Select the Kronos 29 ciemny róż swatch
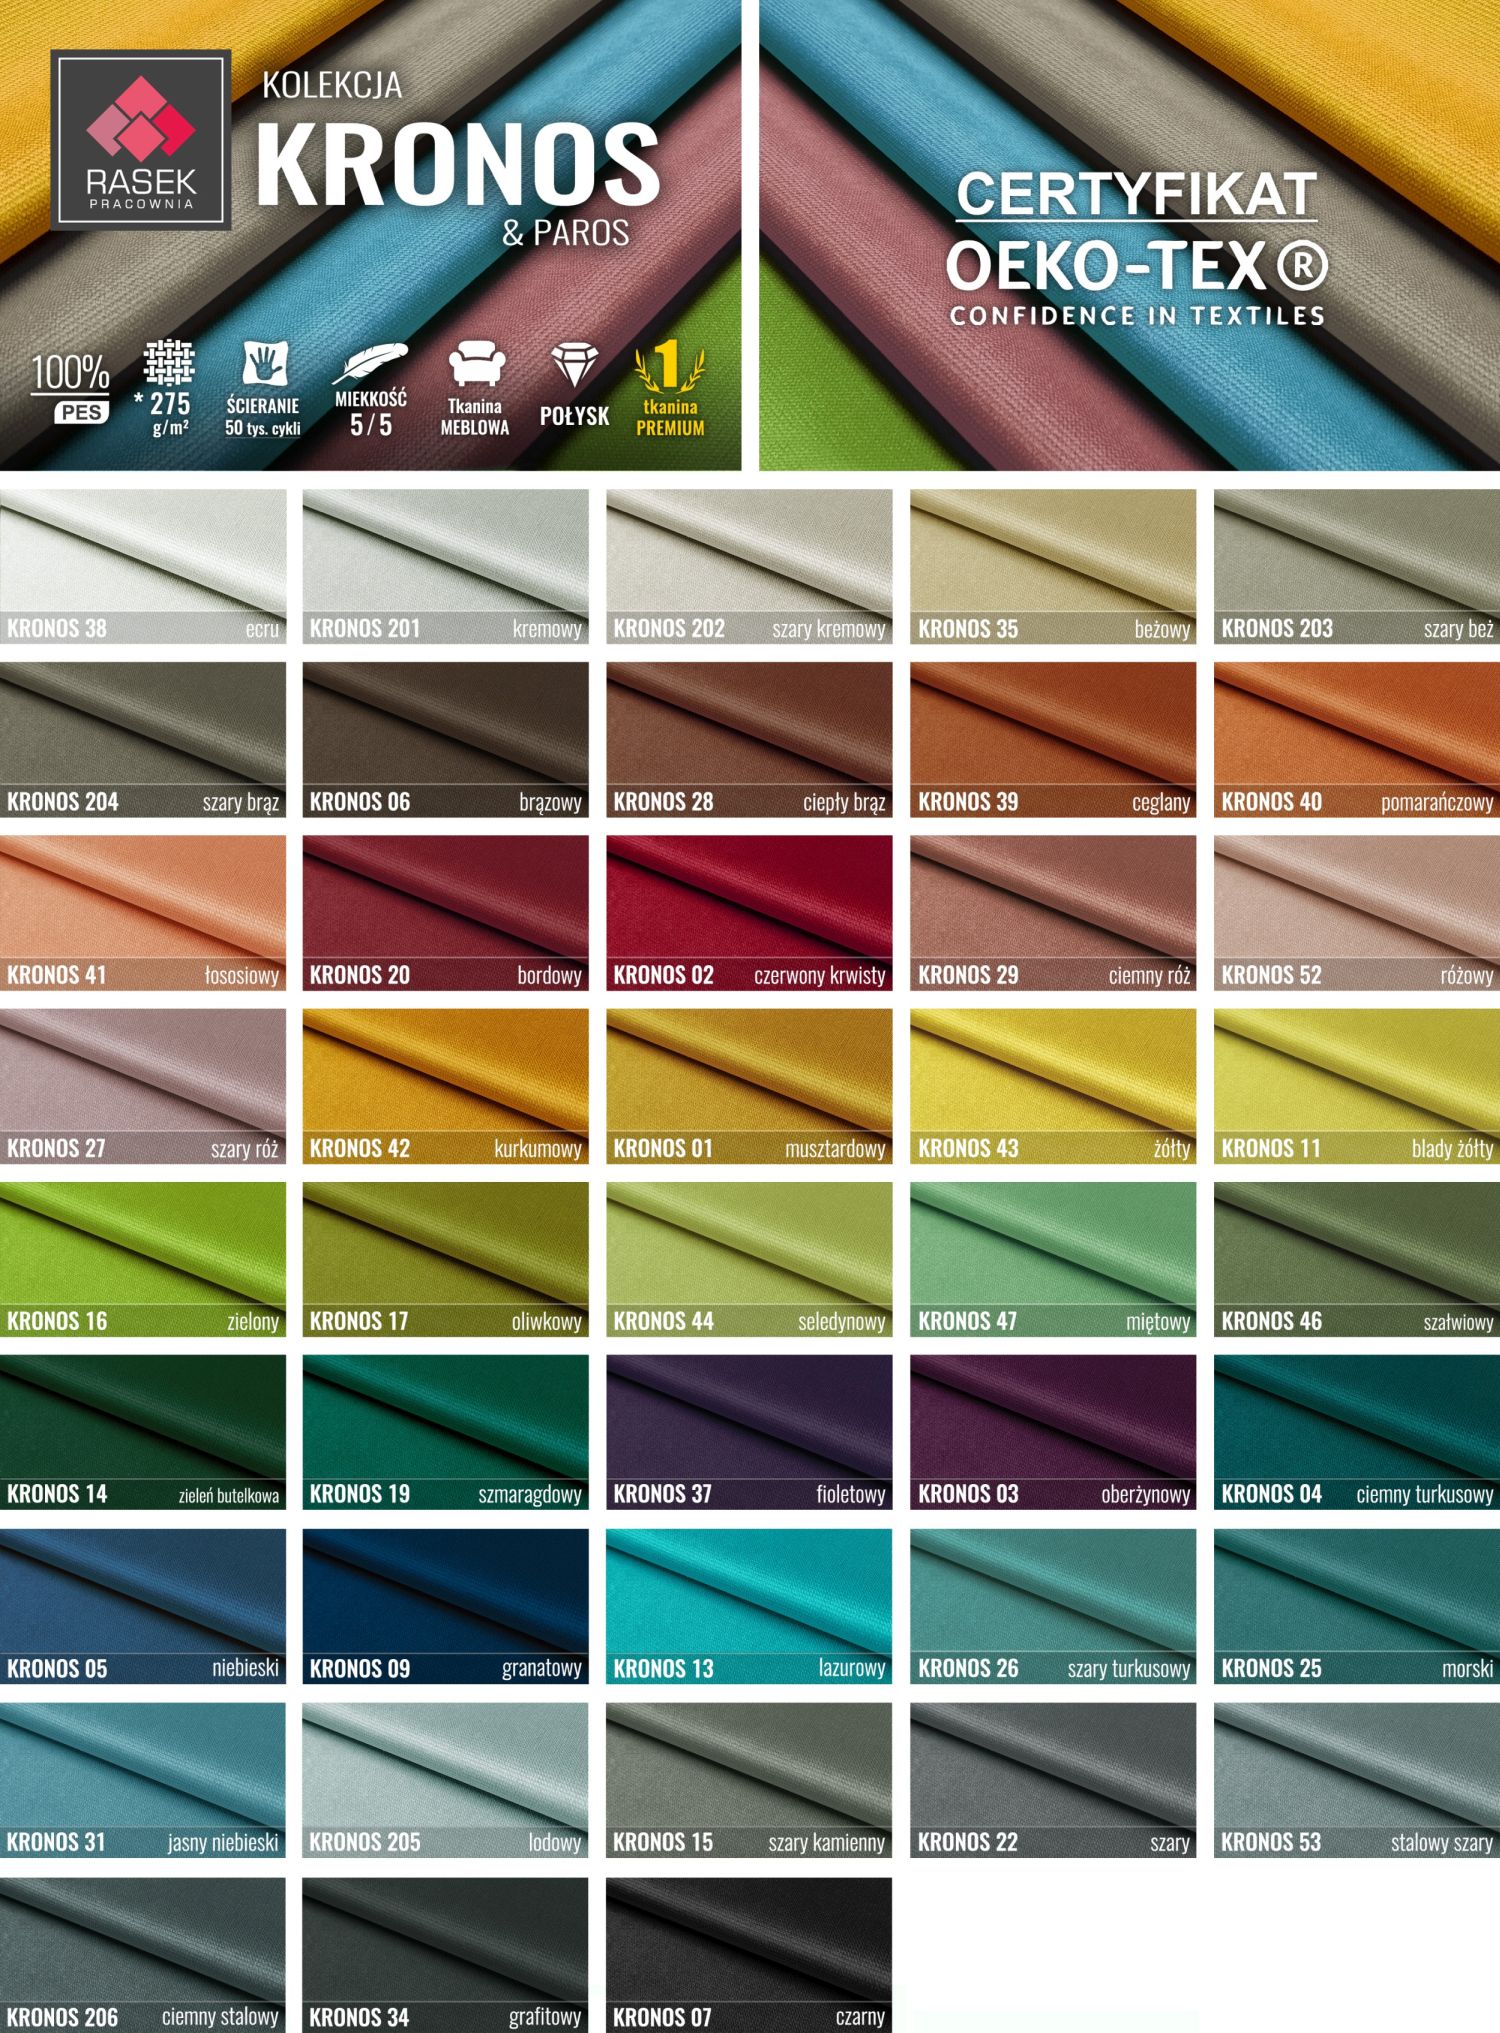Screen dimensions: 1500x2033 click(1054, 913)
